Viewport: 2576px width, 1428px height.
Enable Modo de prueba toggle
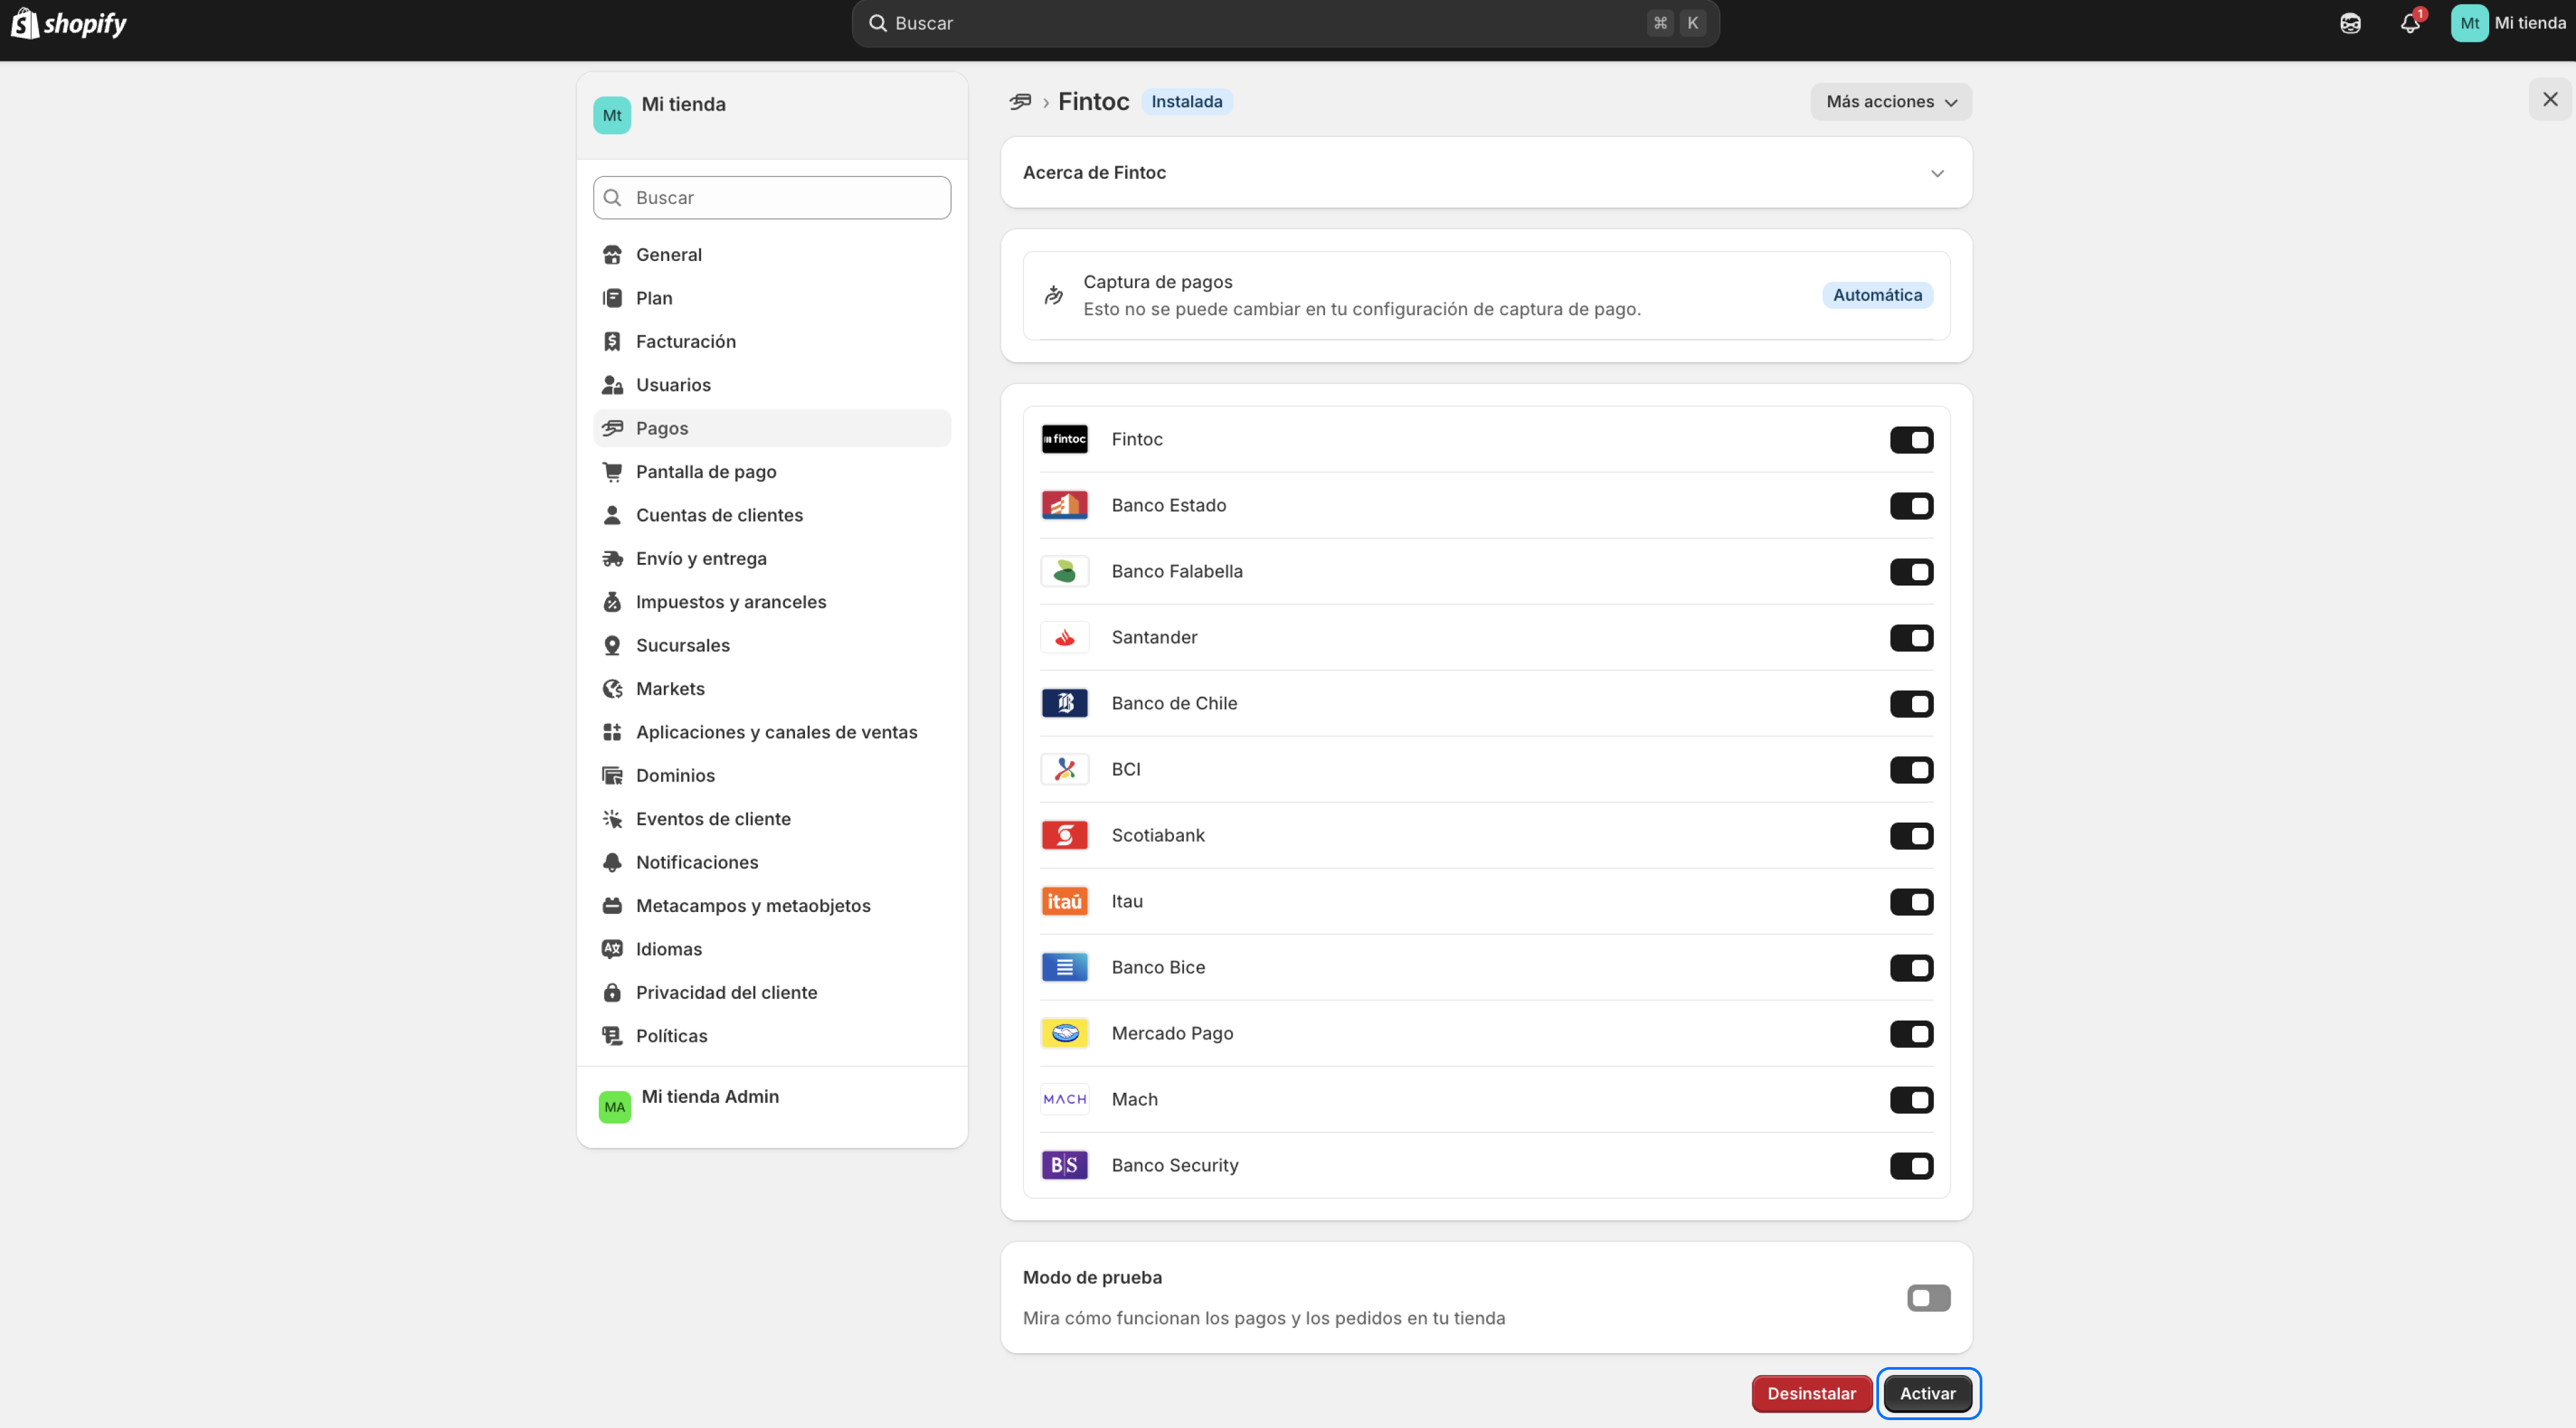click(1928, 1298)
